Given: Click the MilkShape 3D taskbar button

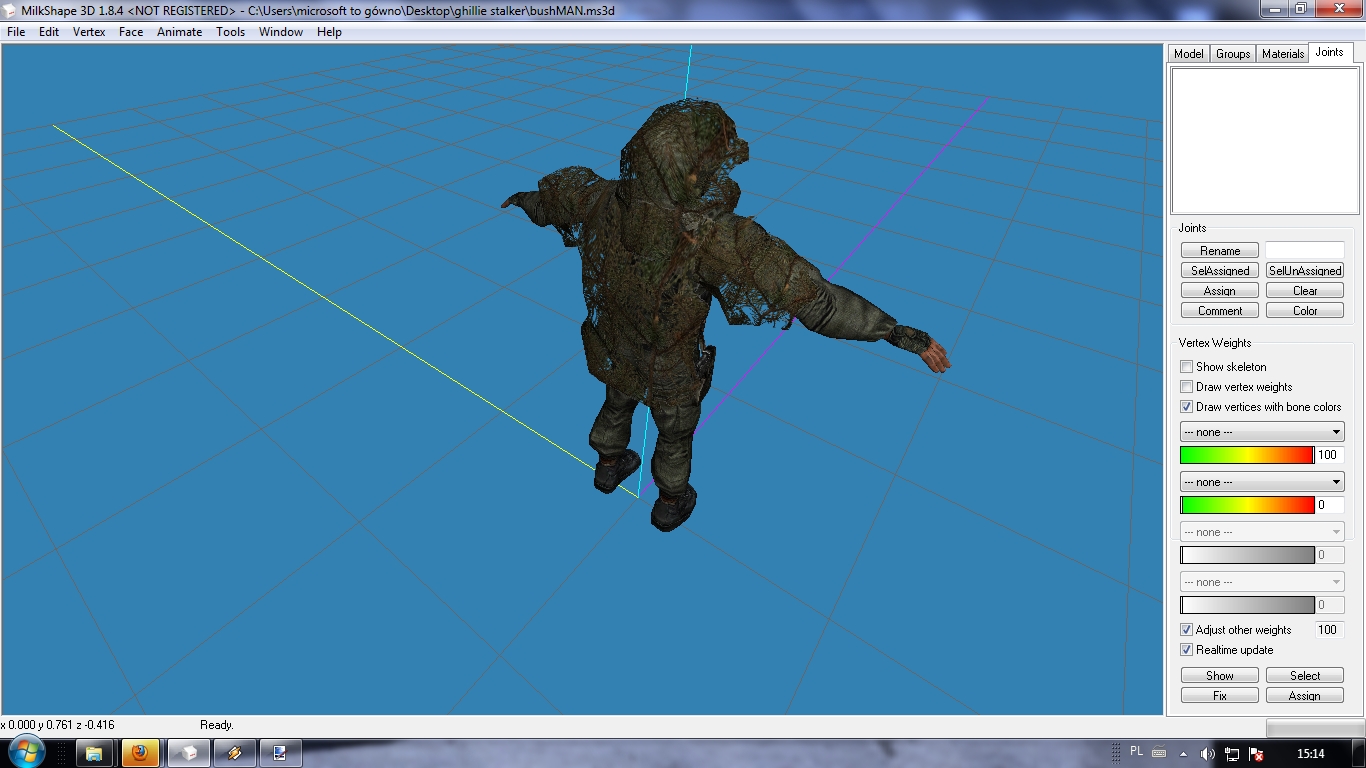Looking at the screenshot, I should tap(188, 753).
